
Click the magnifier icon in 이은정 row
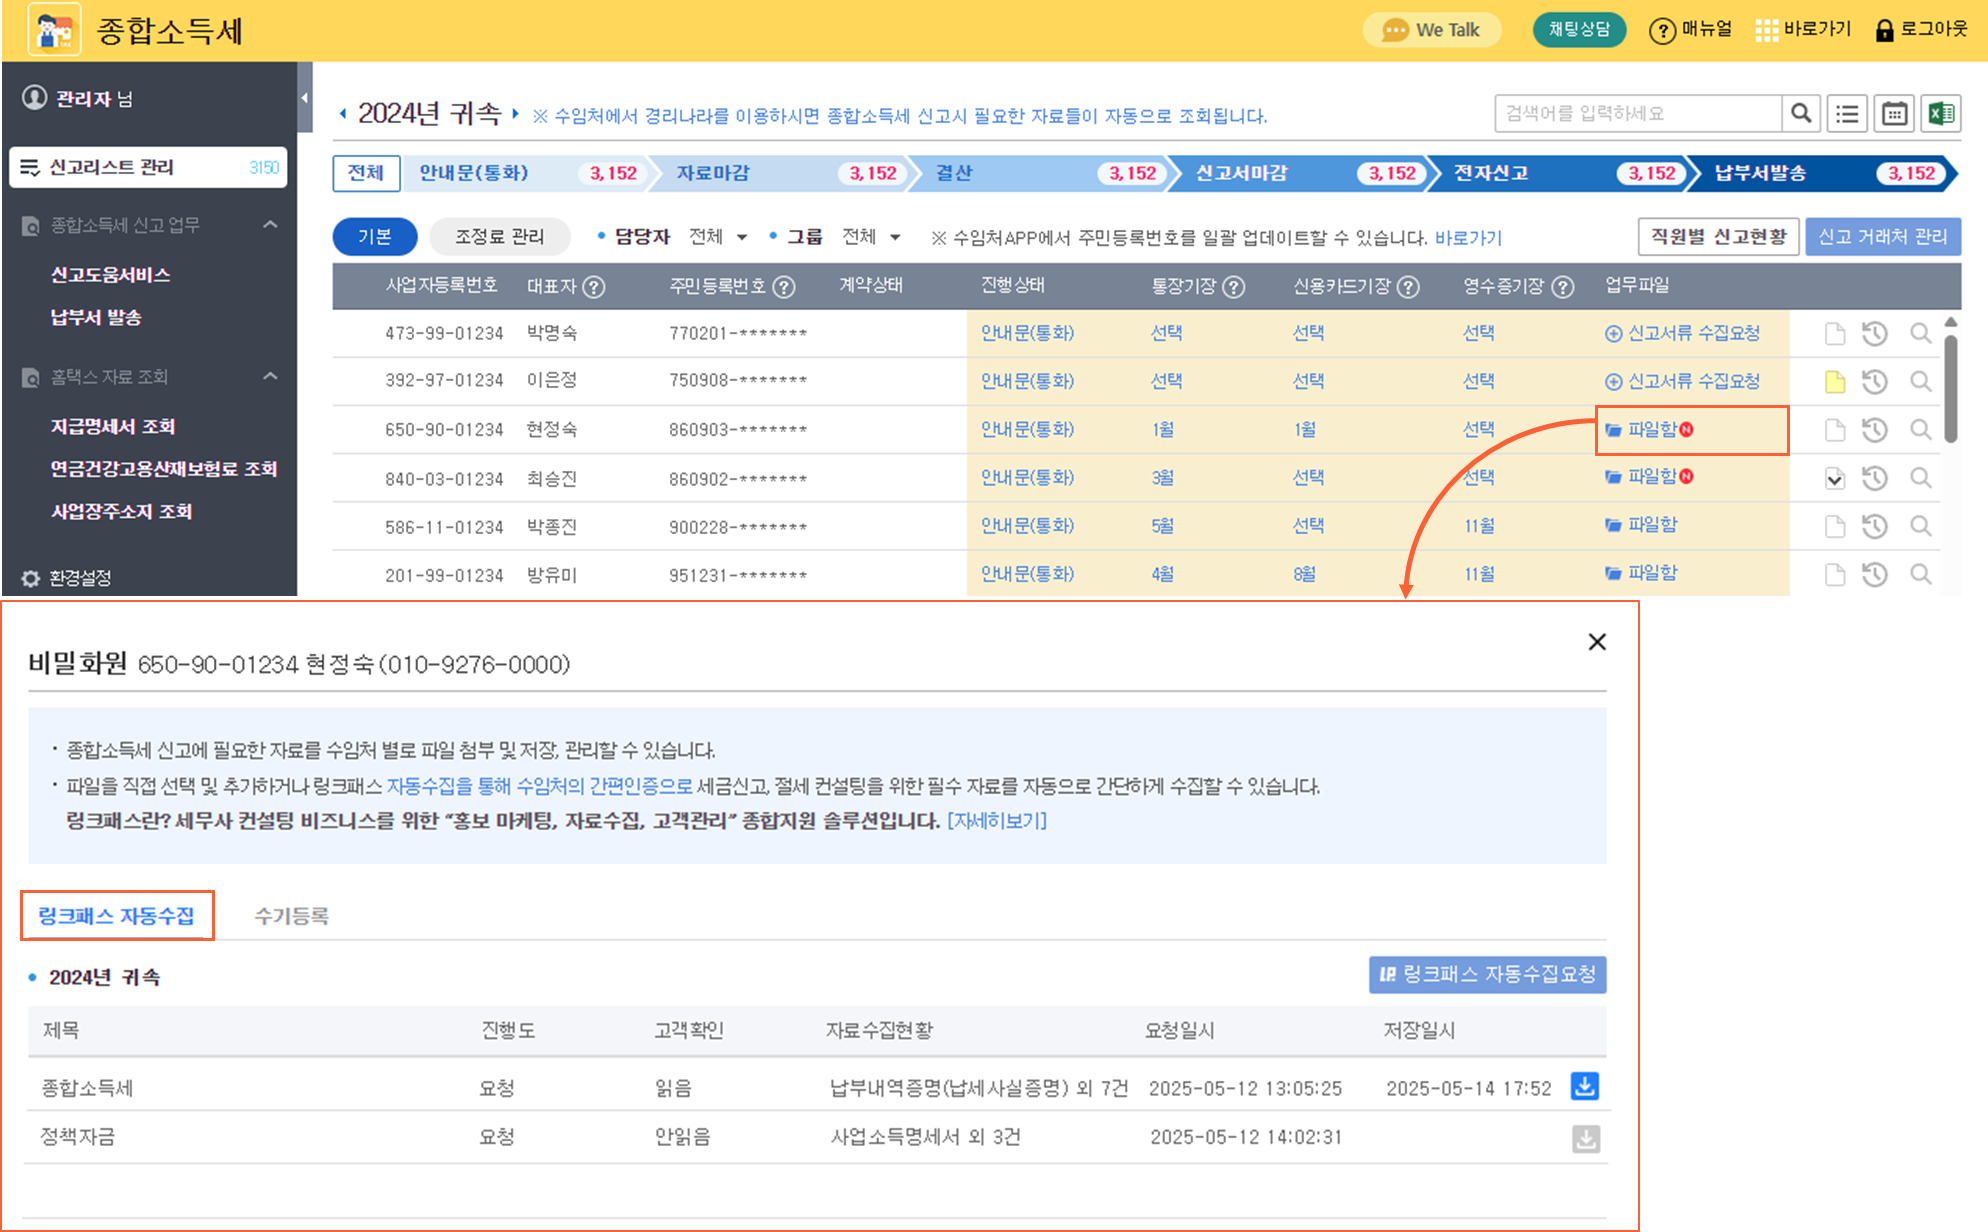pos(1920,381)
